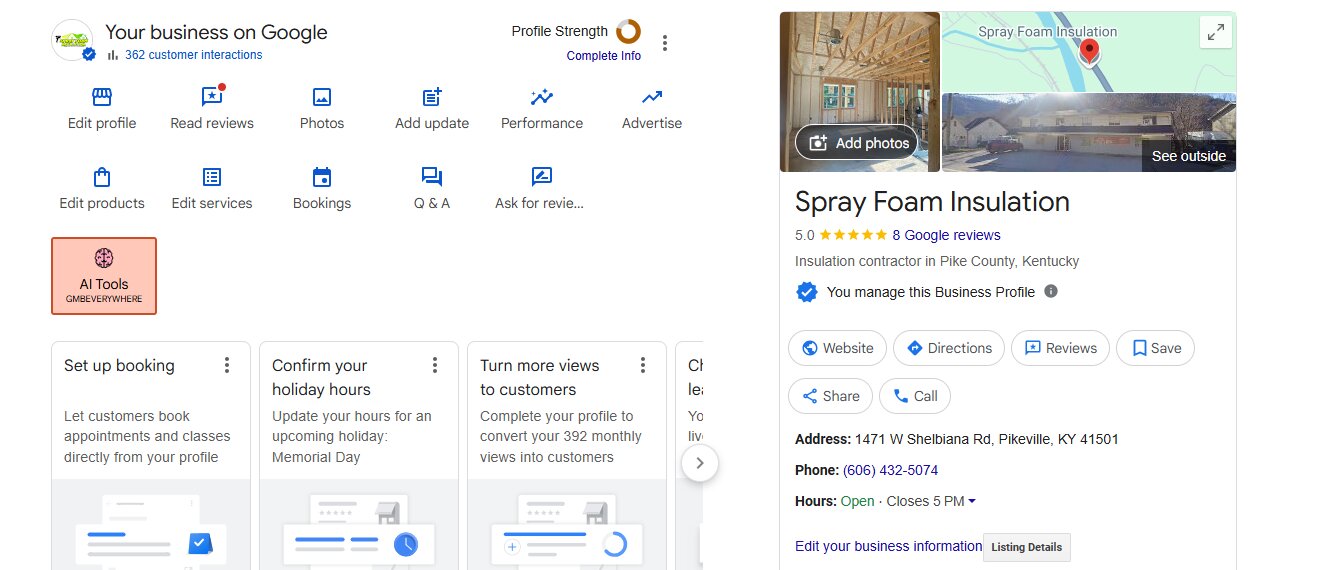Open options for Confirm your holiday hours card

coord(435,365)
